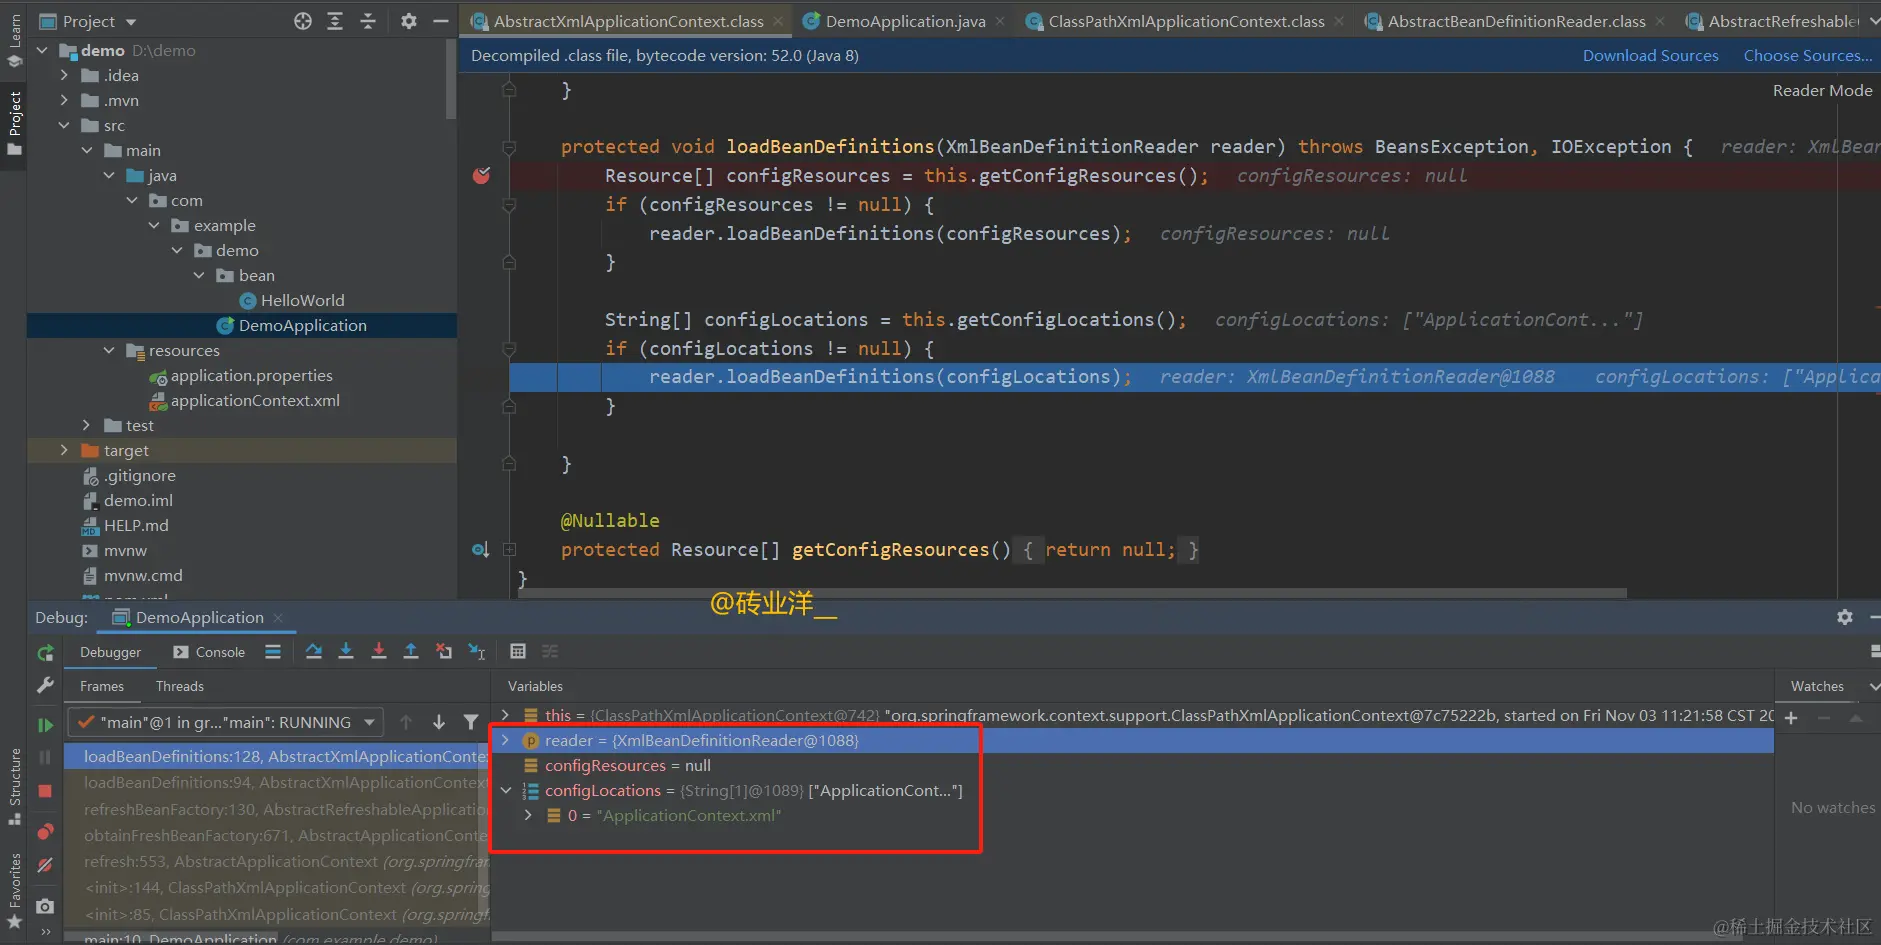Screen dimensions: 1881x945
Task: Click editor horizontal scrollbar
Action: pyautogui.click(x=1072, y=593)
